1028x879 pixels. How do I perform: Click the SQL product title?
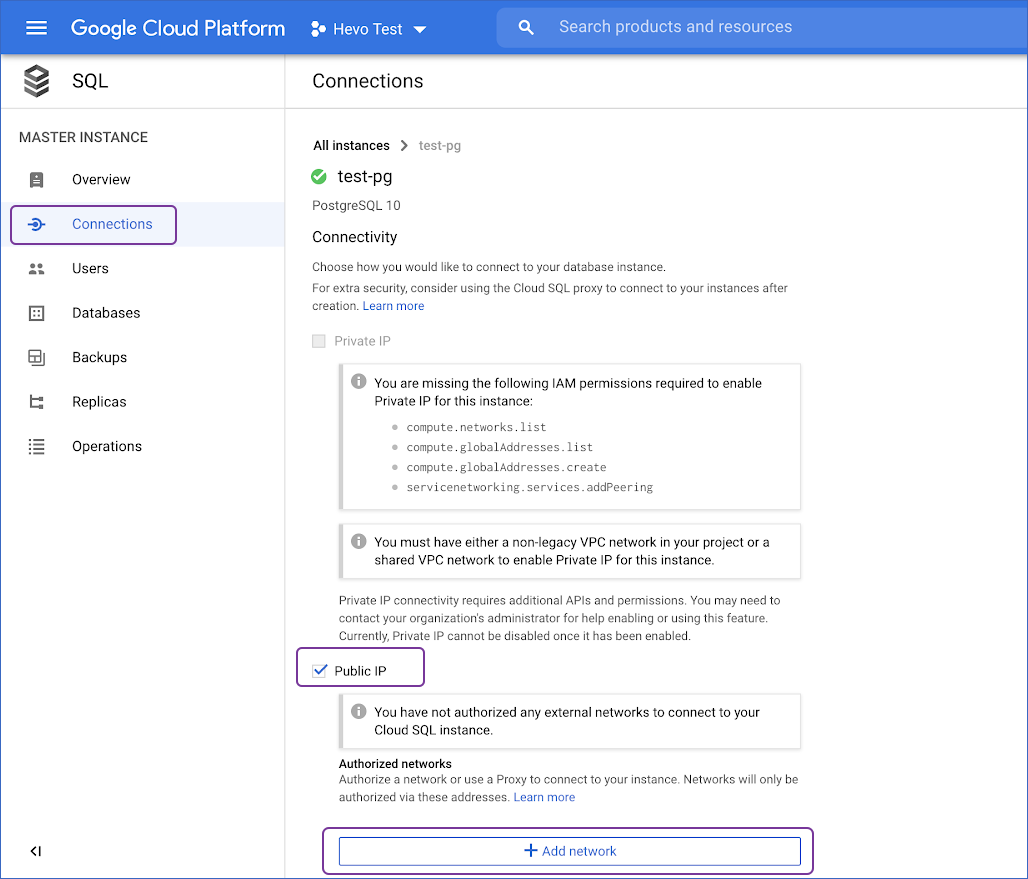coord(90,81)
